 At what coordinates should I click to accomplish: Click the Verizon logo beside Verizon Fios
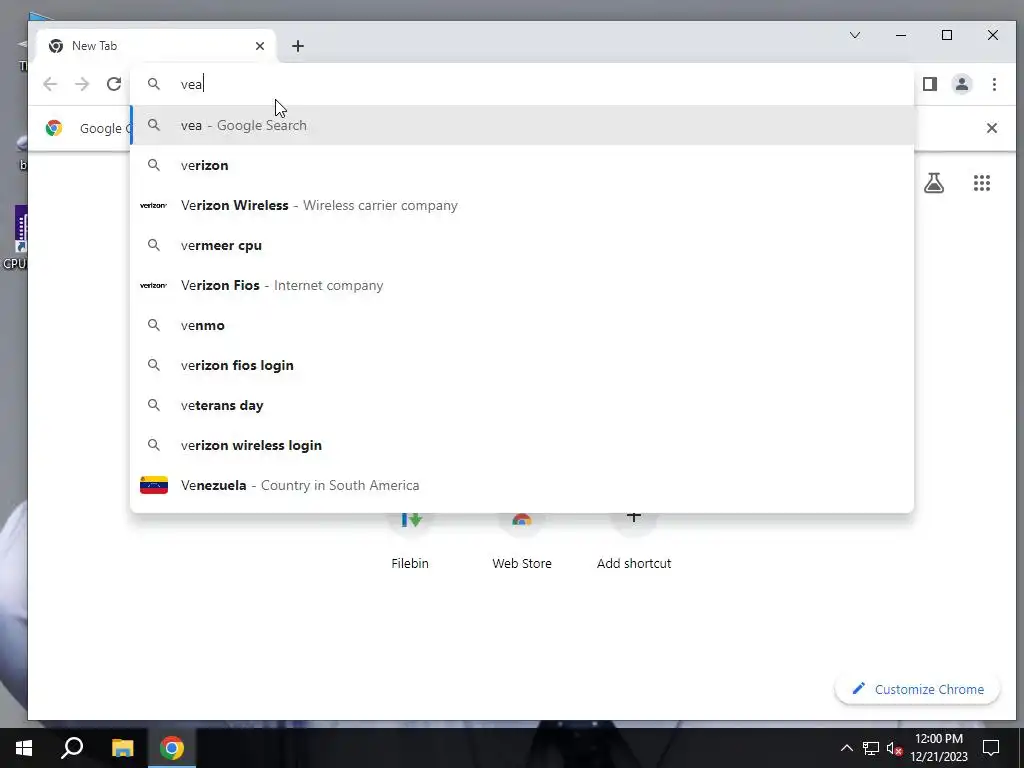(x=153, y=285)
